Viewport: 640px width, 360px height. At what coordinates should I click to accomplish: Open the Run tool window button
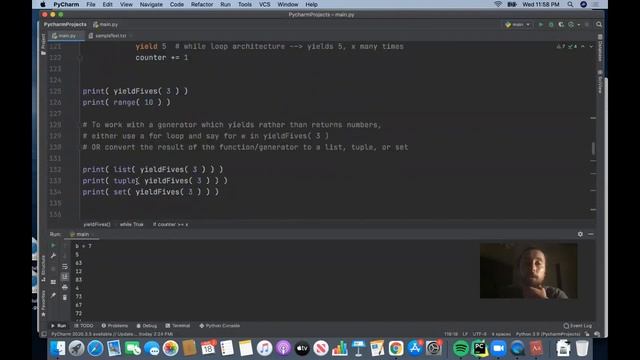point(58,326)
